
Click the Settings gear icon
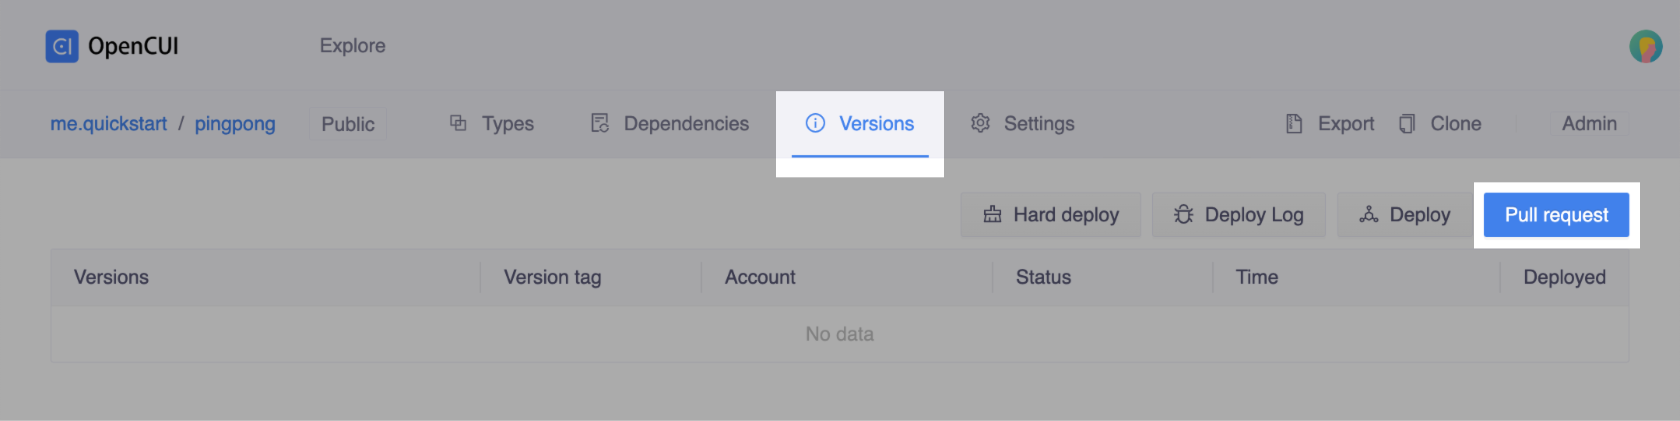click(980, 123)
